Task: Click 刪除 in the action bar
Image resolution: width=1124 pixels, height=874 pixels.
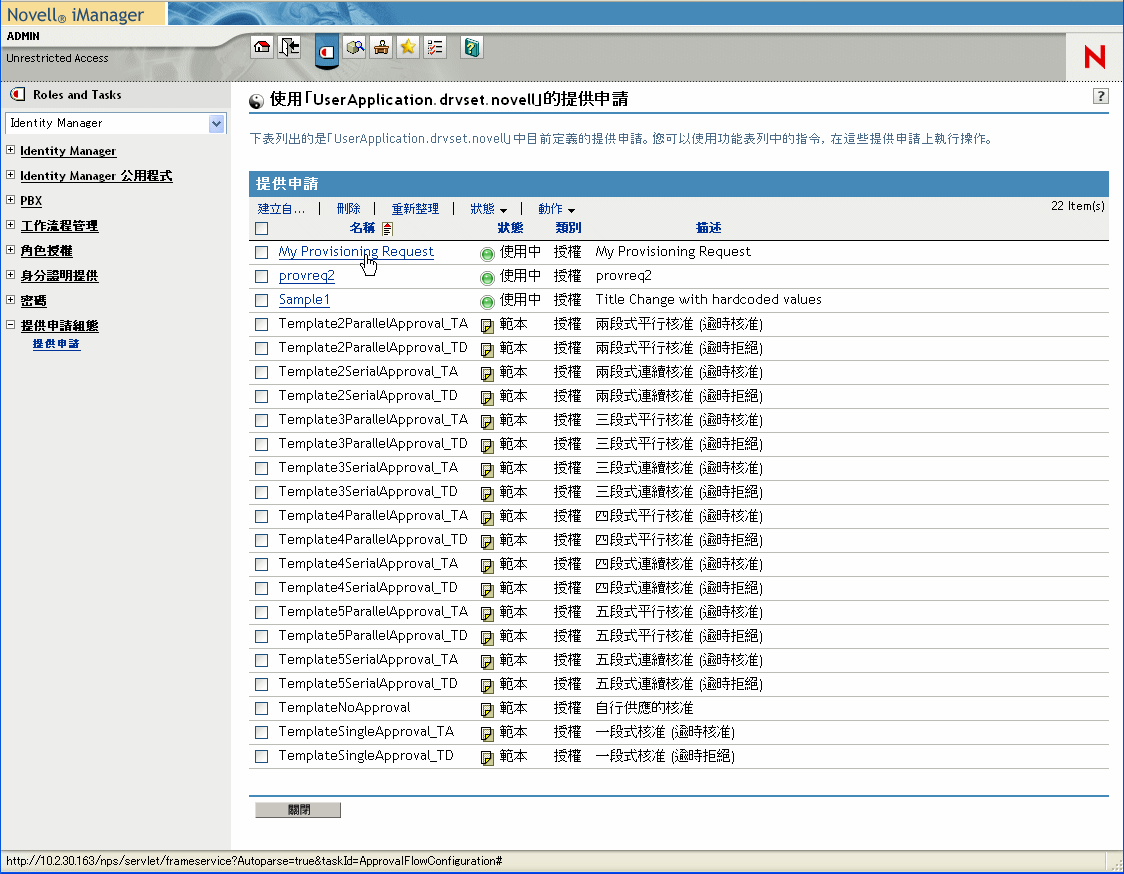Action: click(348, 209)
